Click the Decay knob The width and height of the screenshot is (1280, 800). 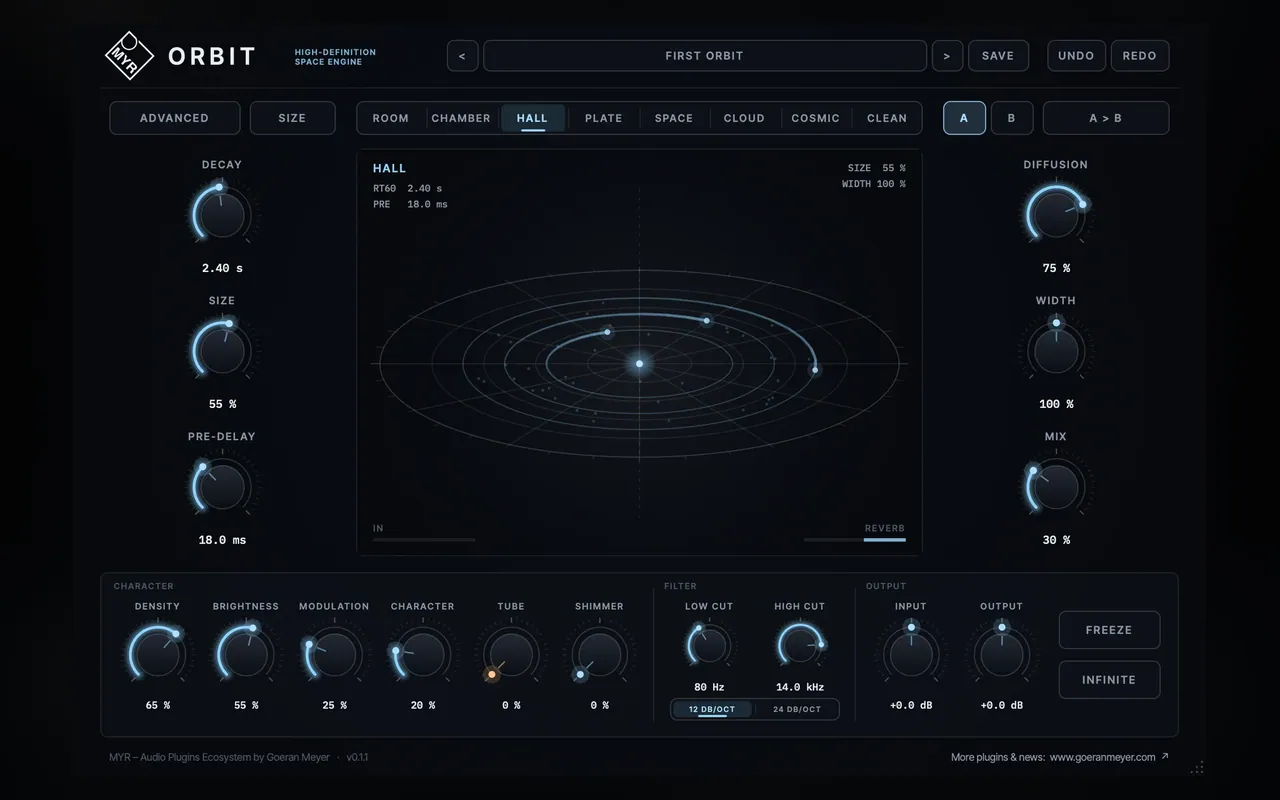222,214
